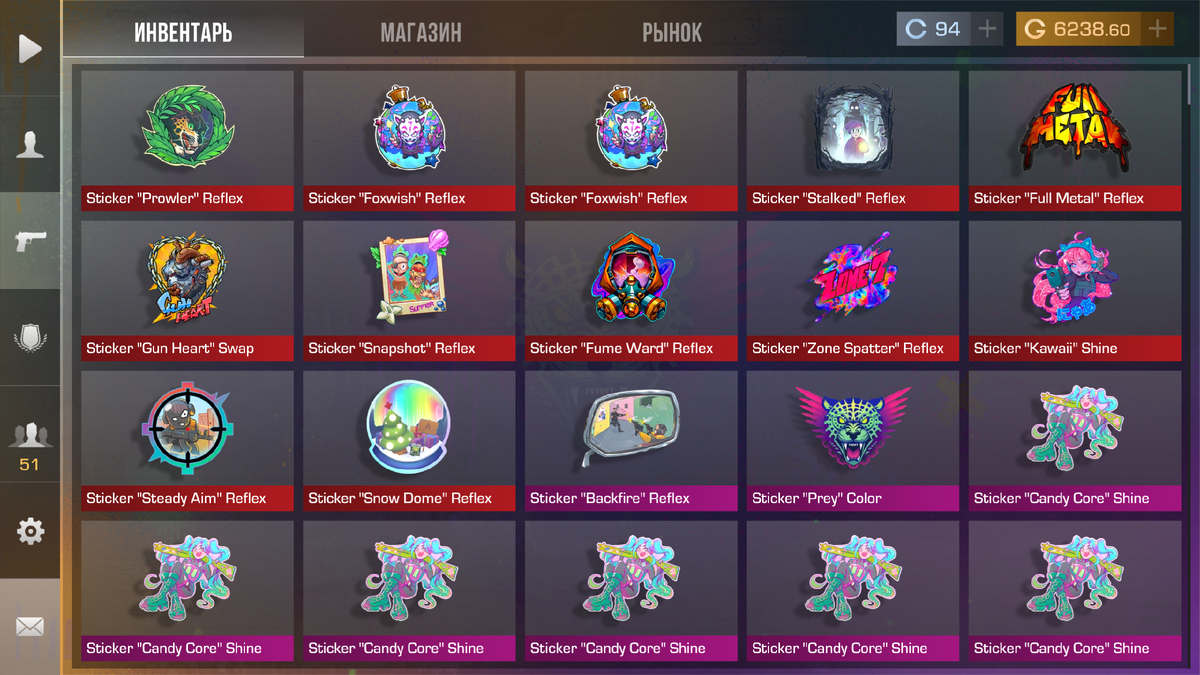Select Sticker "Prey" Color item
Viewport: 1200px width, 675px height.
[853, 441]
